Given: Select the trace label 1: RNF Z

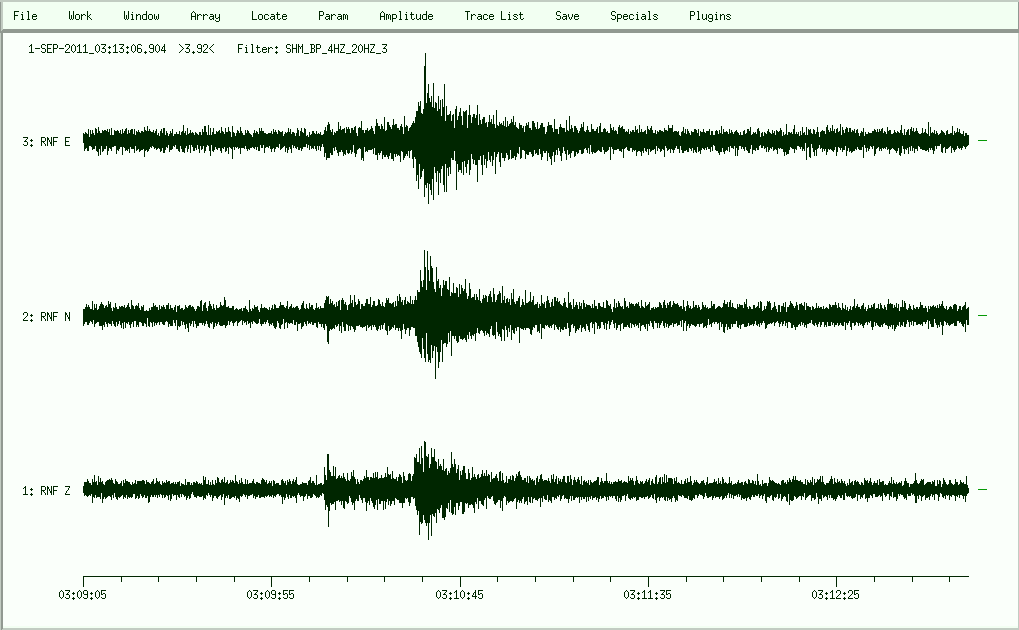Looking at the screenshot, I should 46,491.
